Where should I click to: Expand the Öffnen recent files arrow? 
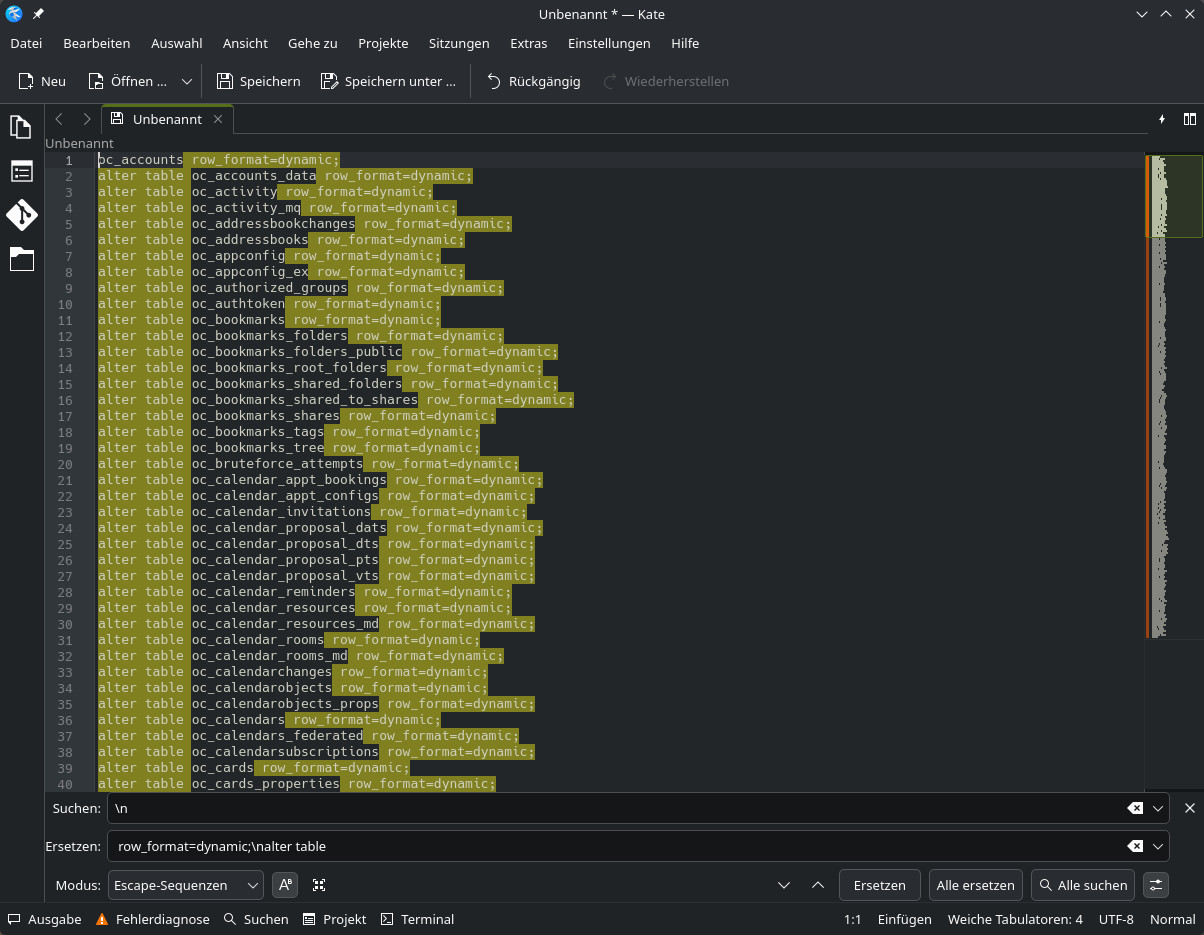[x=186, y=81]
